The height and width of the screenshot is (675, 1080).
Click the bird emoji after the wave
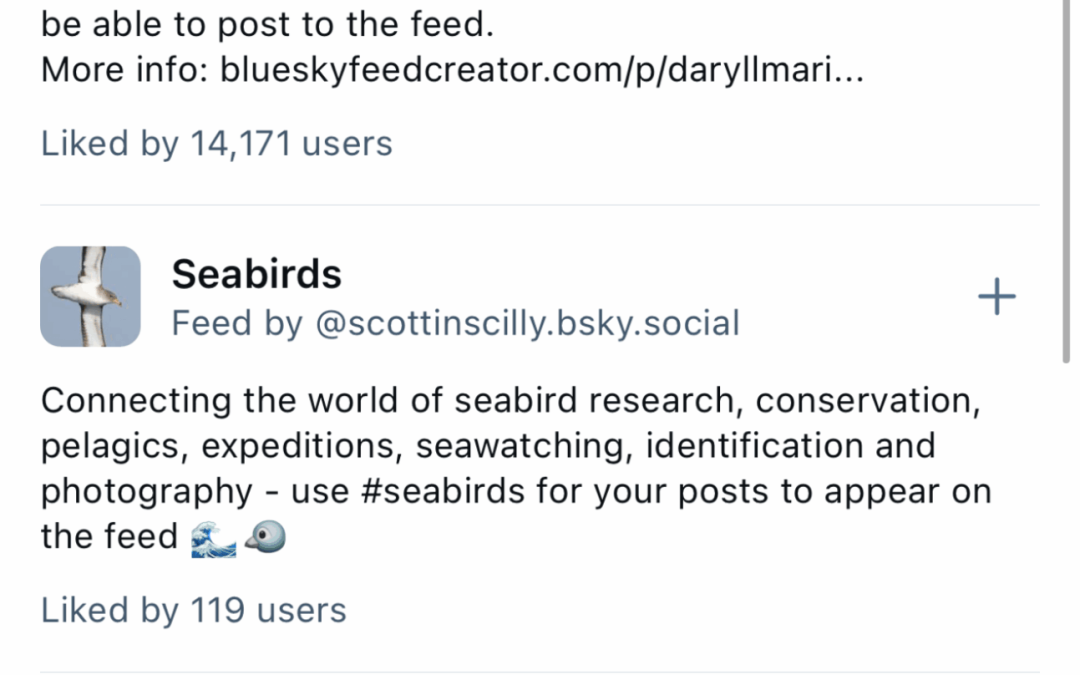[x=265, y=538]
